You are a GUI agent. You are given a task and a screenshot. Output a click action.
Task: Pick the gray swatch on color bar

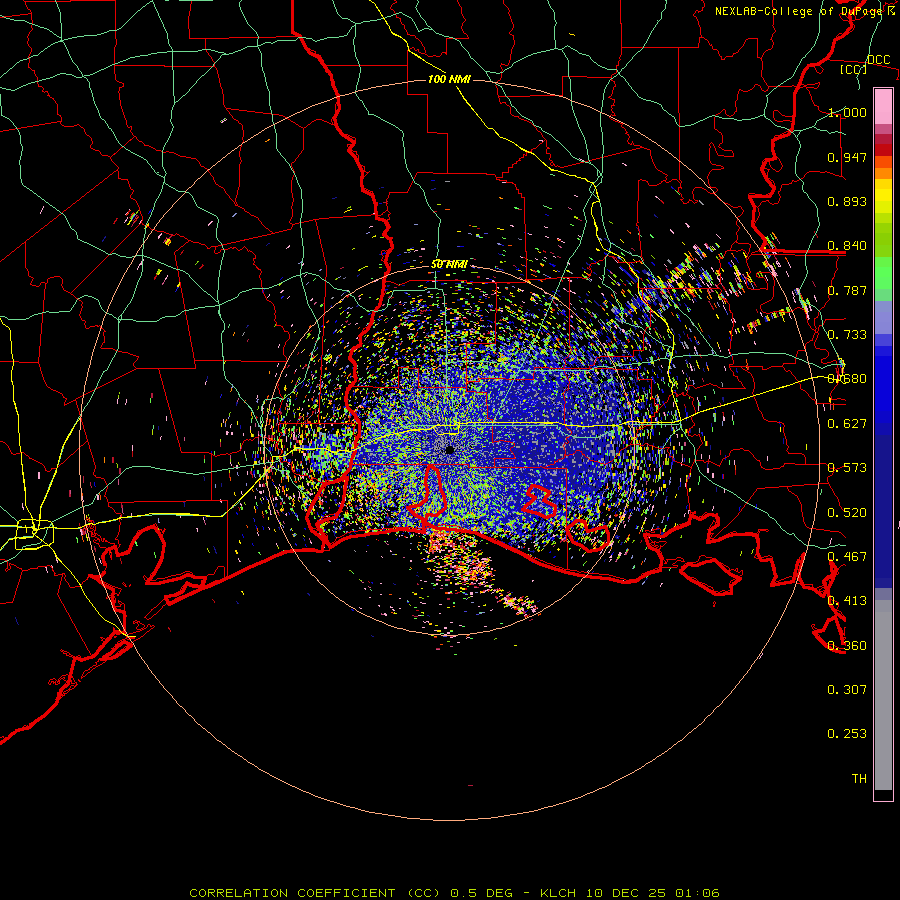(x=883, y=695)
